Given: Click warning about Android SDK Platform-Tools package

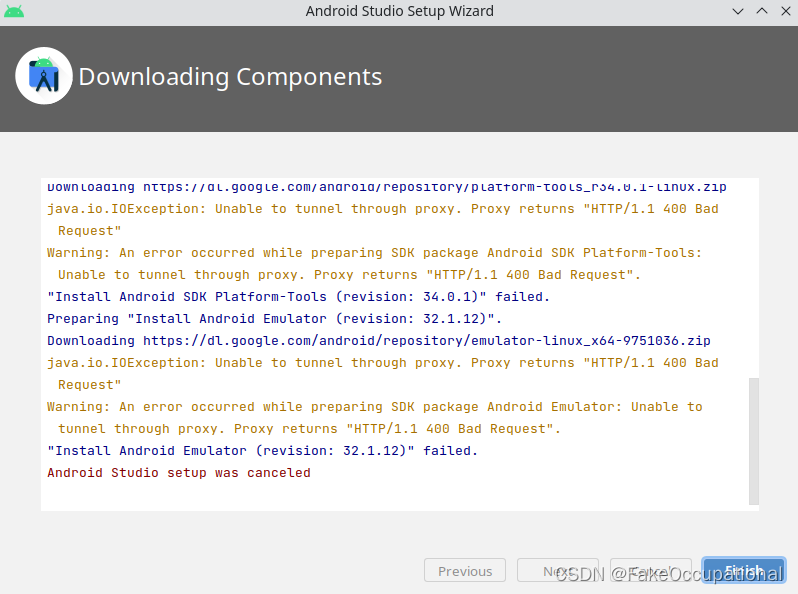Looking at the screenshot, I should pyautogui.click(x=374, y=264).
